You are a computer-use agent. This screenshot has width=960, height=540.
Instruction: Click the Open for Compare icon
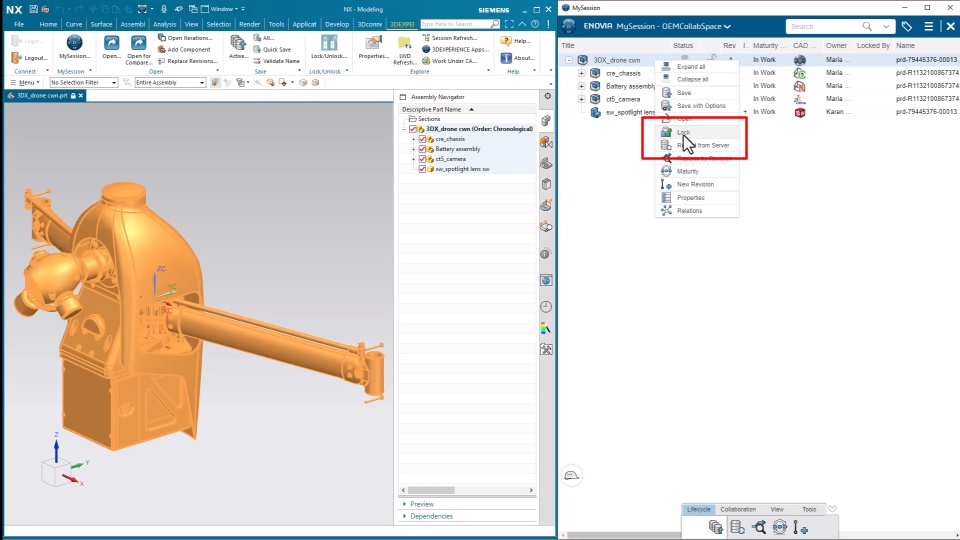(138, 42)
